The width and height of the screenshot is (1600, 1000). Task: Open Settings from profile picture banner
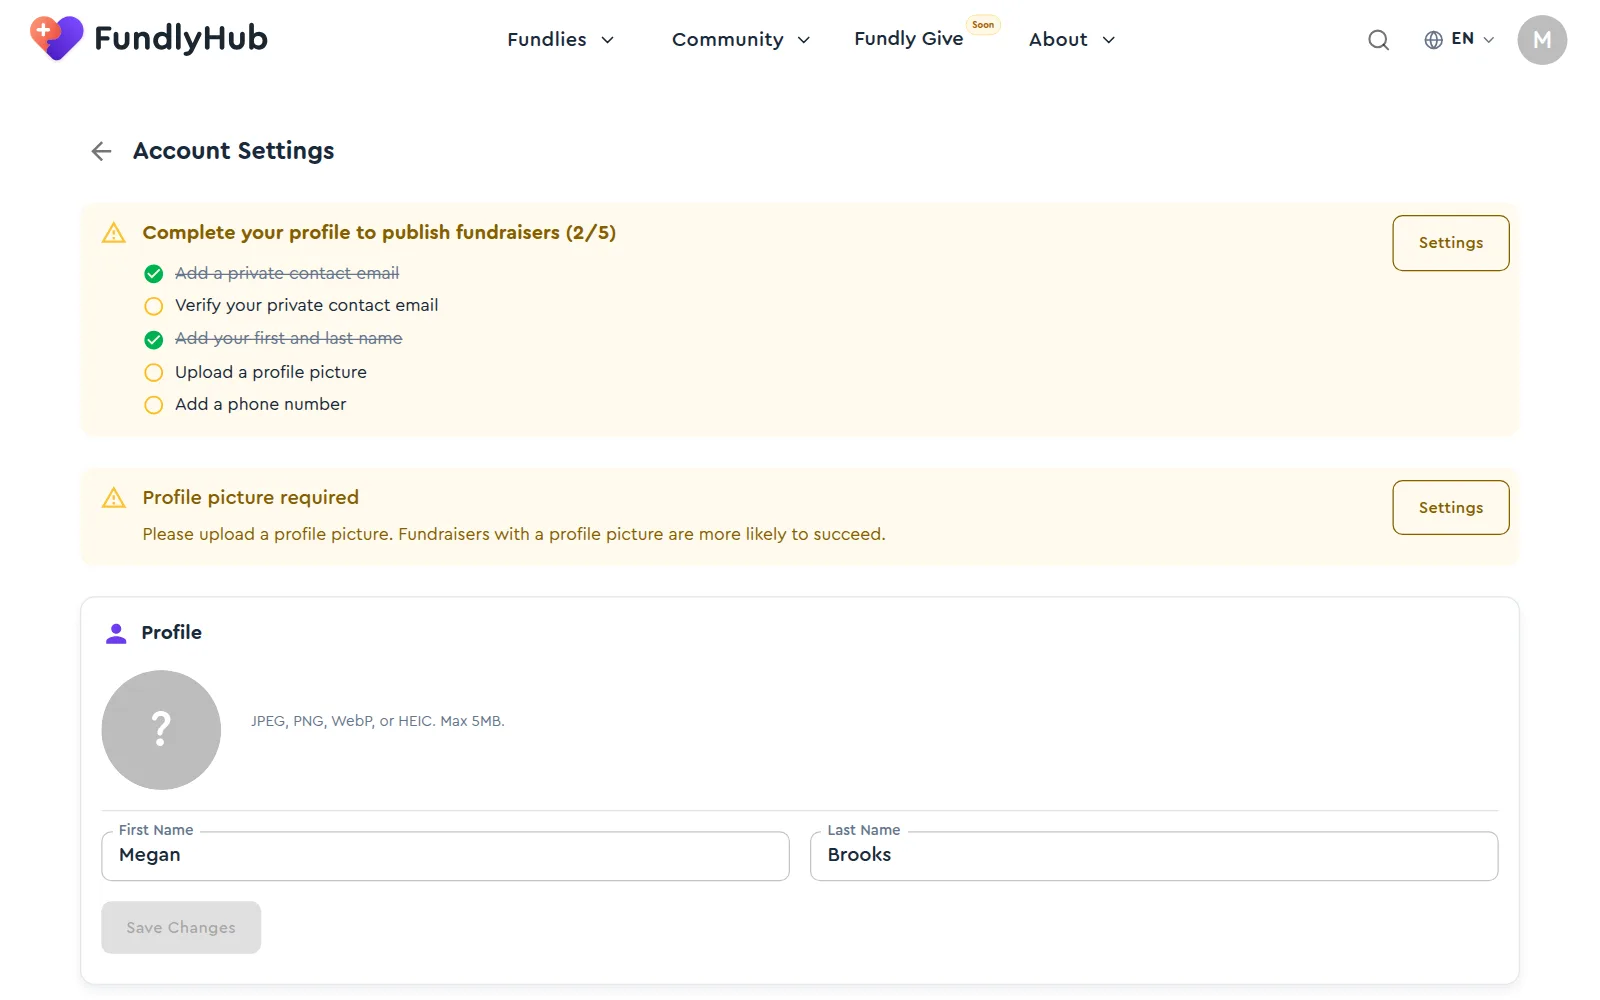tap(1450, 508)
